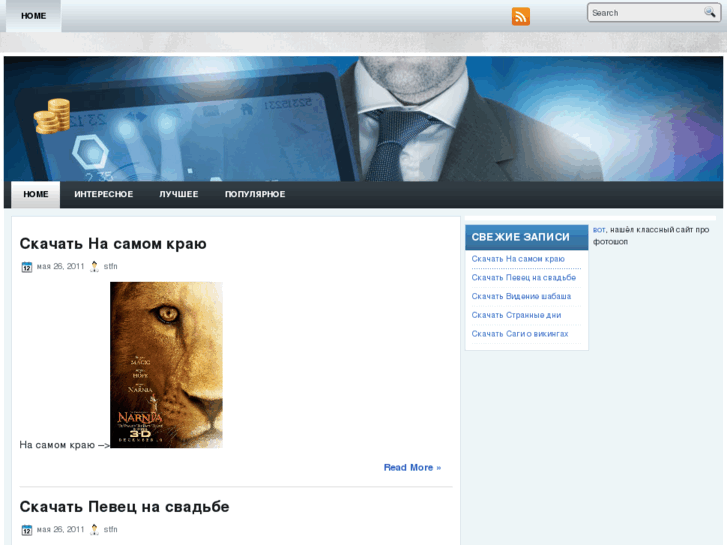Open sidebar link 'Скачать На самом краю'

(518, 259)
